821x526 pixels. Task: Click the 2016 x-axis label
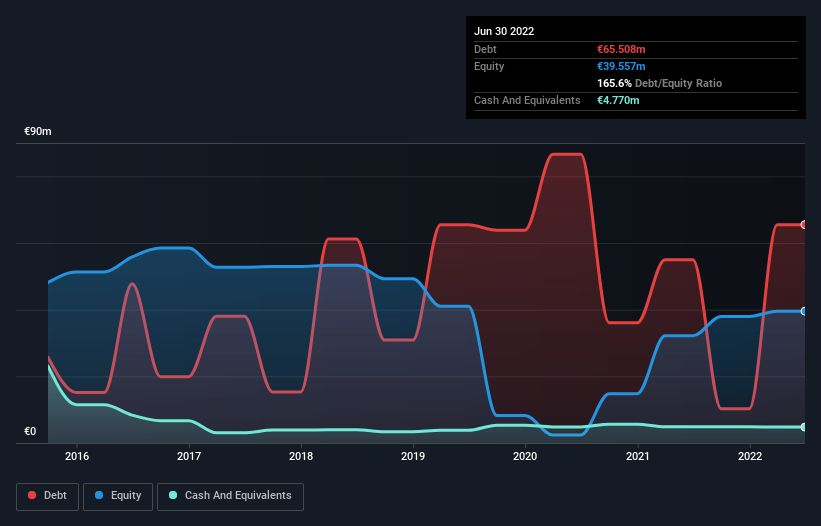click(77, 456)
